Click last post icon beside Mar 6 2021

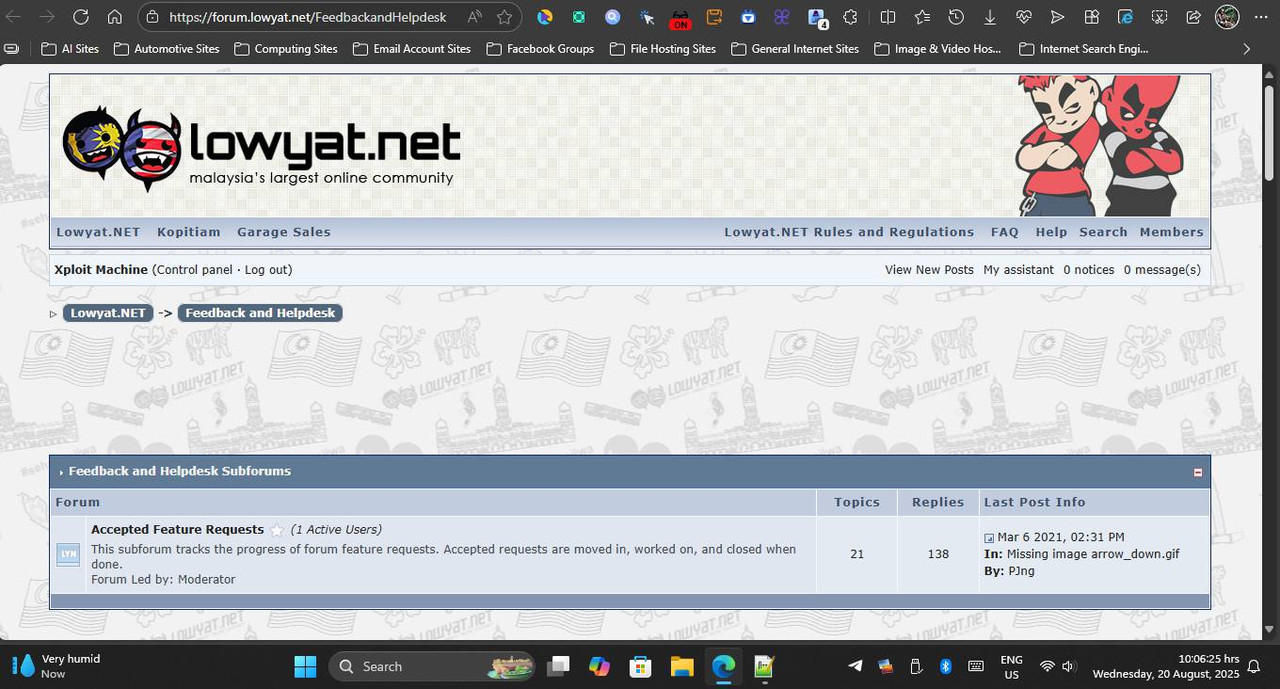pyautogui.click(x=989, y=538)
